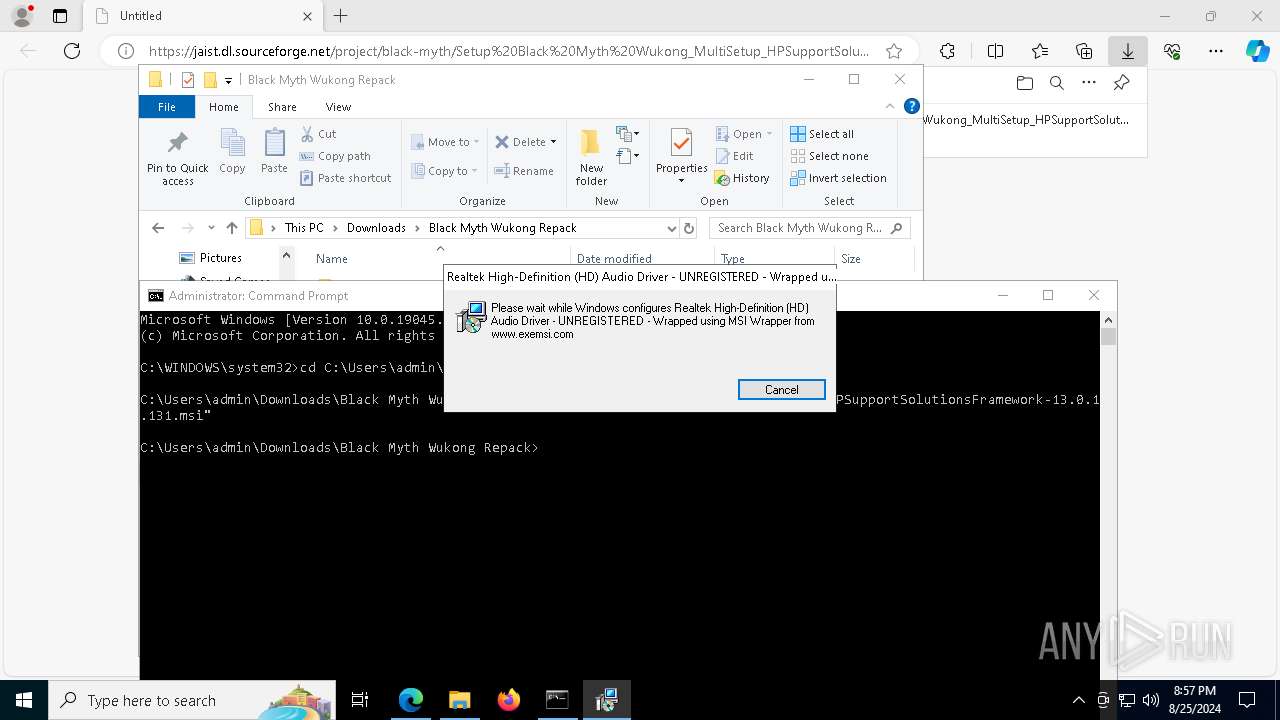The height and width of the screenshot is (720, 1280).
Task: Open Explorer Help question mark icon
Action: click(911, 106)
